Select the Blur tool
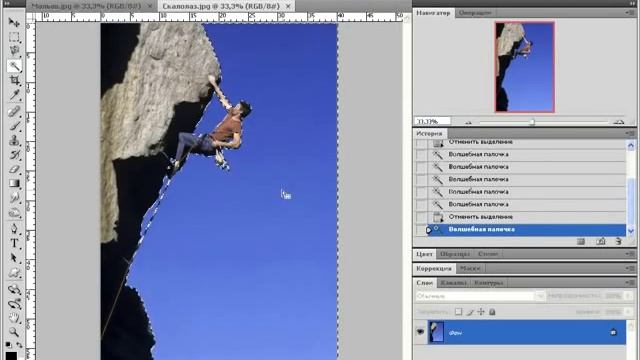This screenshot has height=360, width=640. click(x=14, y=198)
